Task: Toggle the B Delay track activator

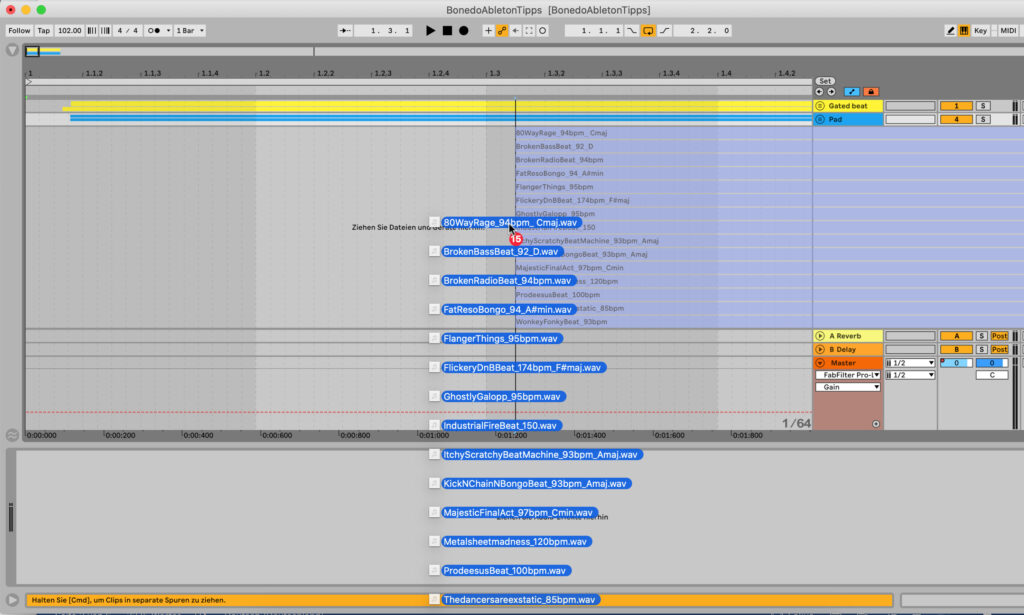Action: click(x=956, y=349)
